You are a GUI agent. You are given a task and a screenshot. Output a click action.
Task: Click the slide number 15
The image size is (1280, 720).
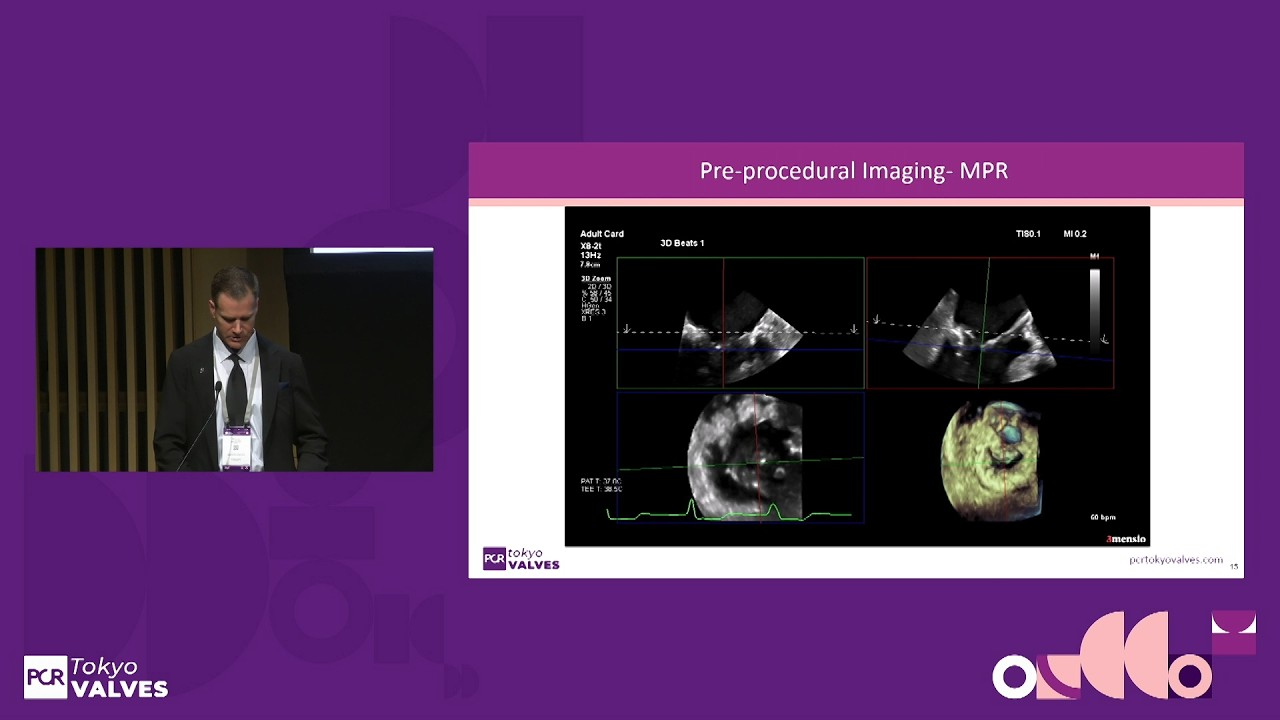pos(1234,566)
